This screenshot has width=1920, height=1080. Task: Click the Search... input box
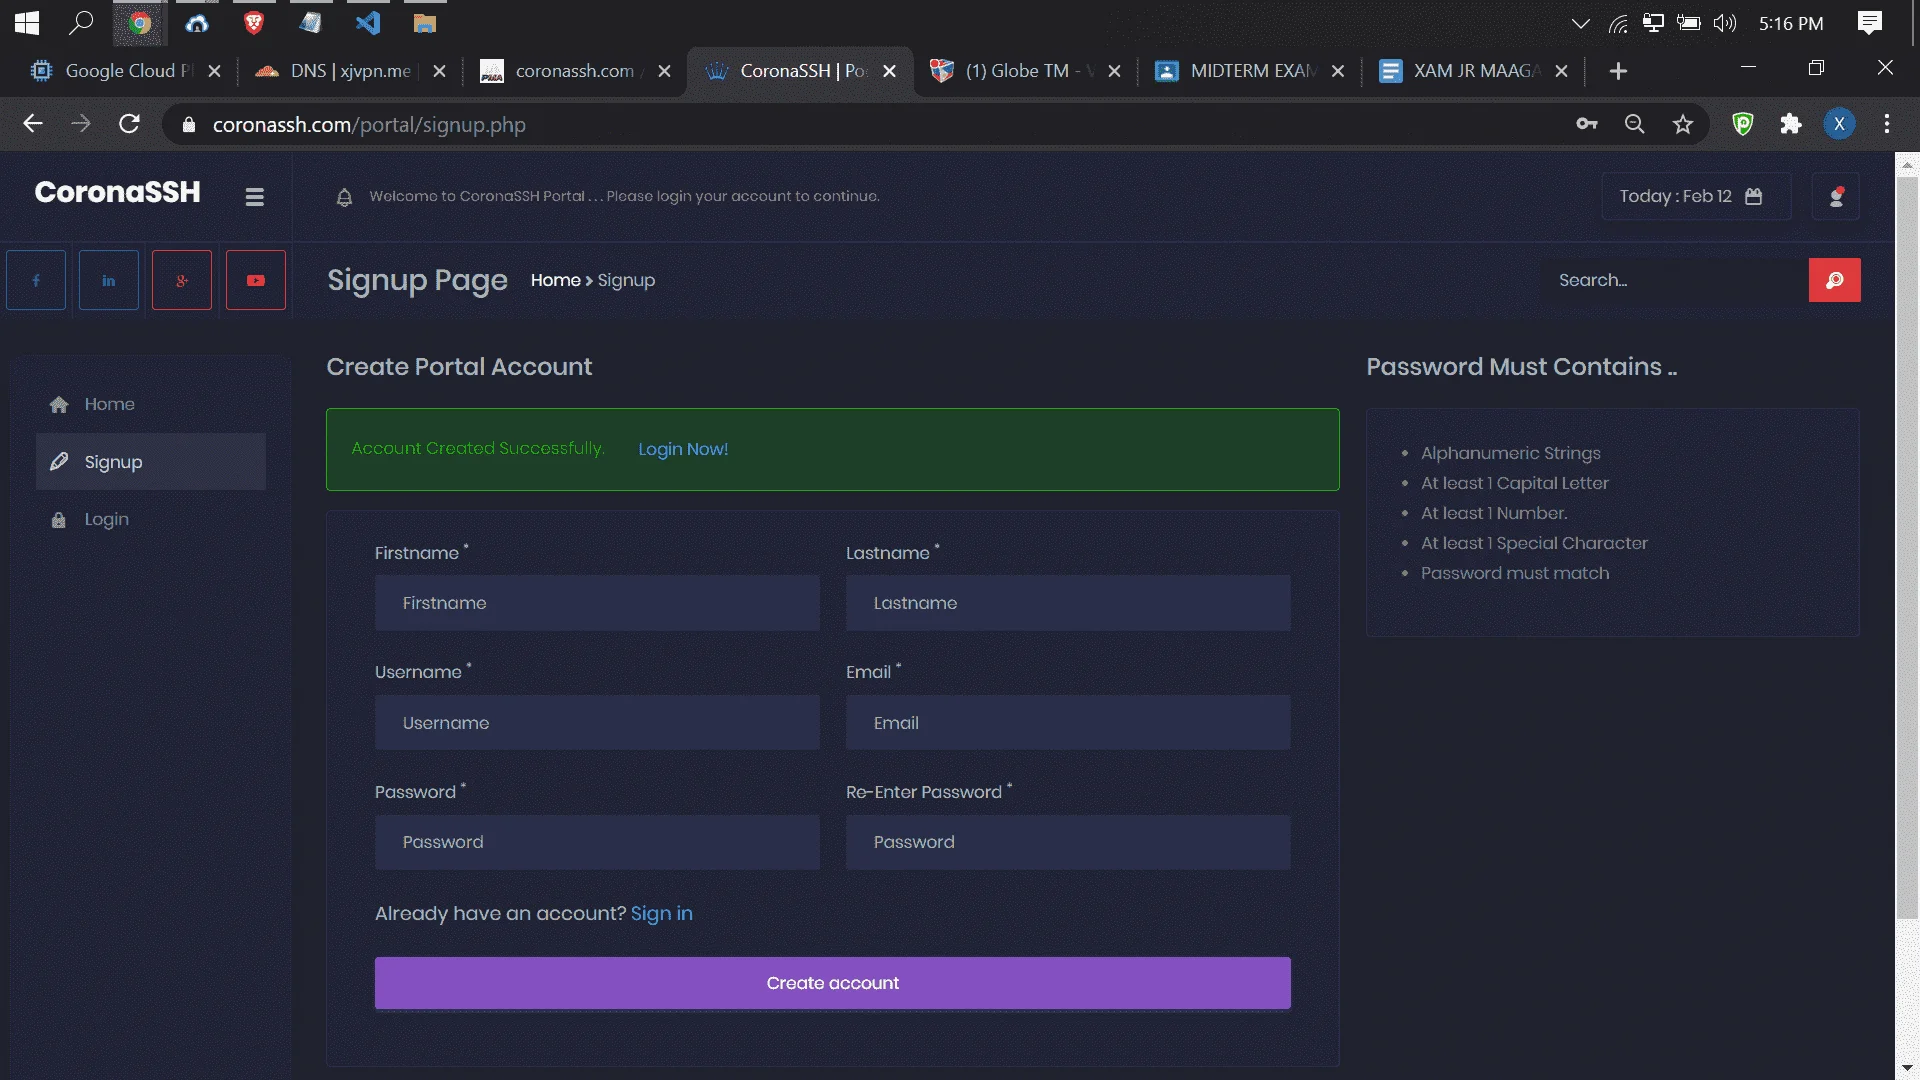1675,280
